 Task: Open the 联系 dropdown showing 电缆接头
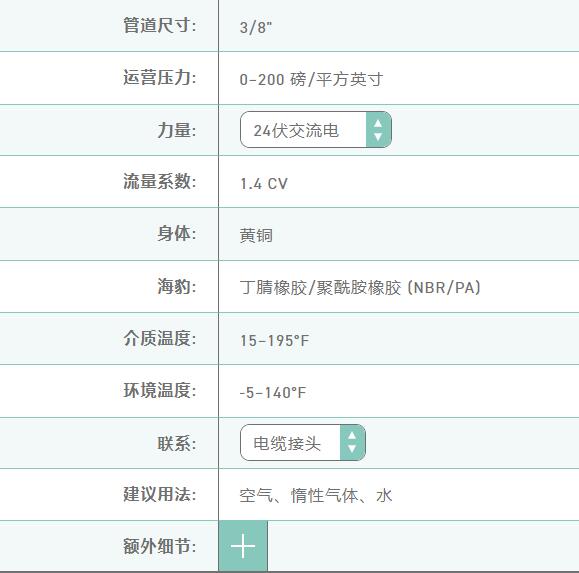coord(303,442)
